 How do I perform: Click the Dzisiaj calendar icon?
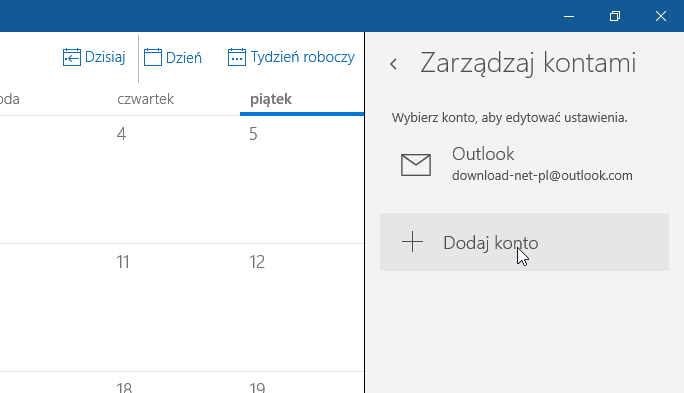pyautogui.click(x=72, y=57)
